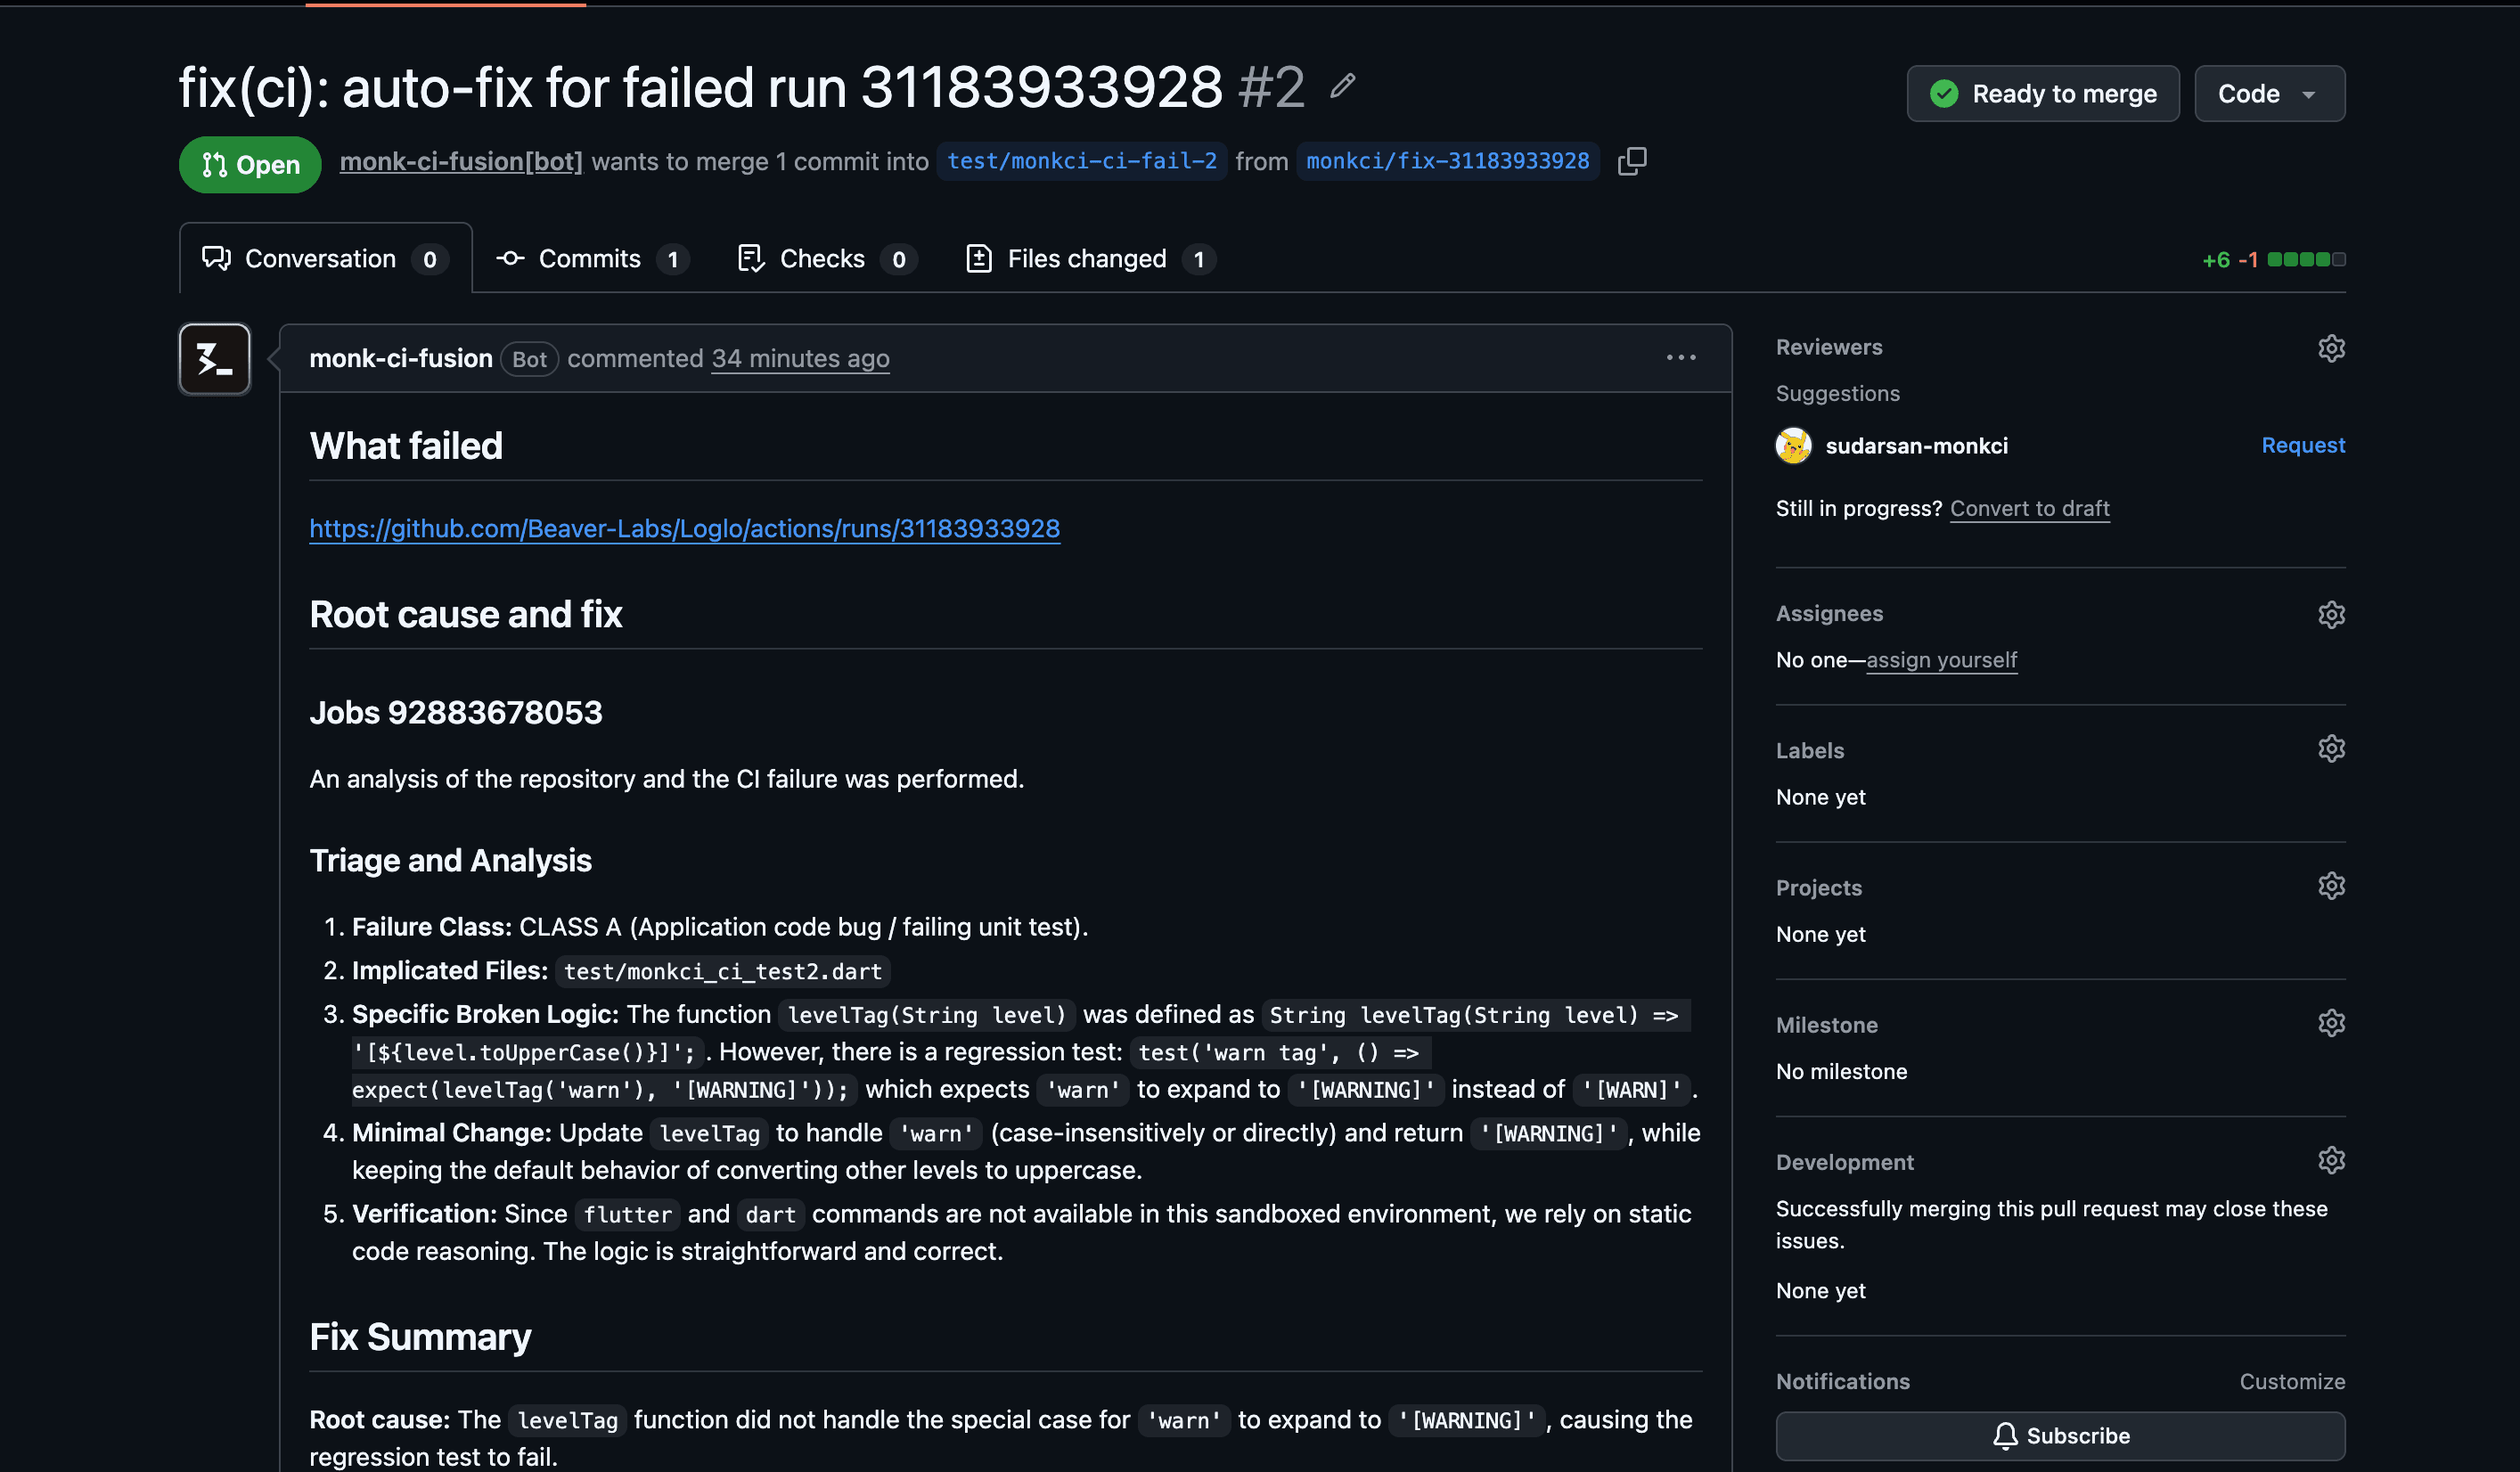Screen dimensions: 2520x1472
Task: Click the test/monkci_ci_test2.dart code text
Action: click(x=723, y=971)
